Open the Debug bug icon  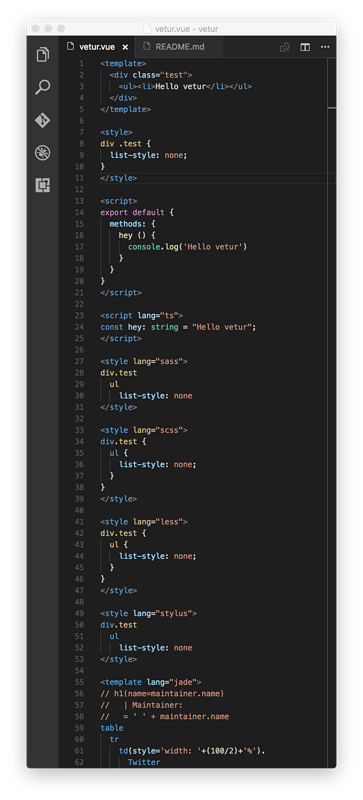click(x=43, y=153)
